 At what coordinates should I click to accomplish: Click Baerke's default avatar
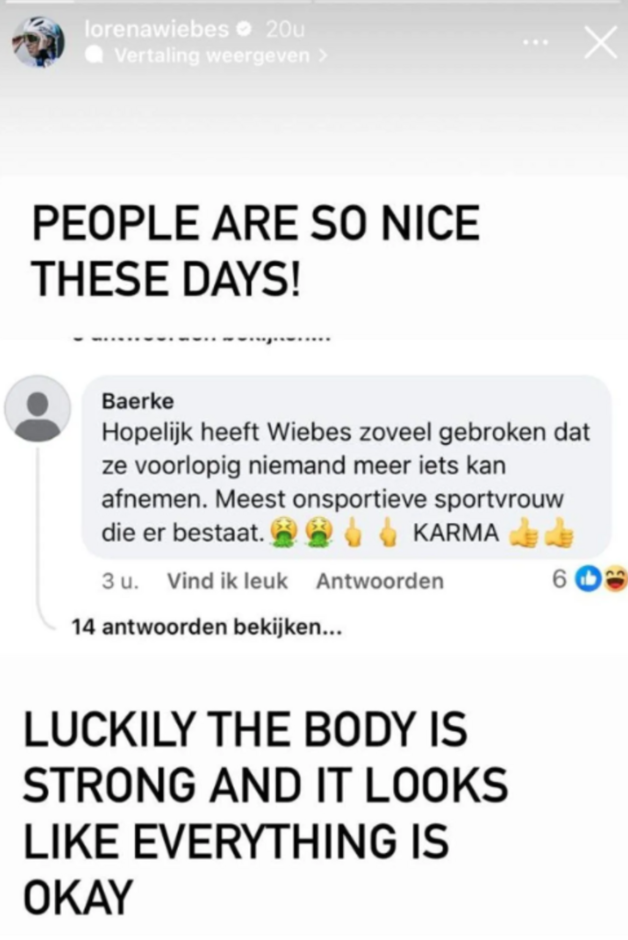38,409
